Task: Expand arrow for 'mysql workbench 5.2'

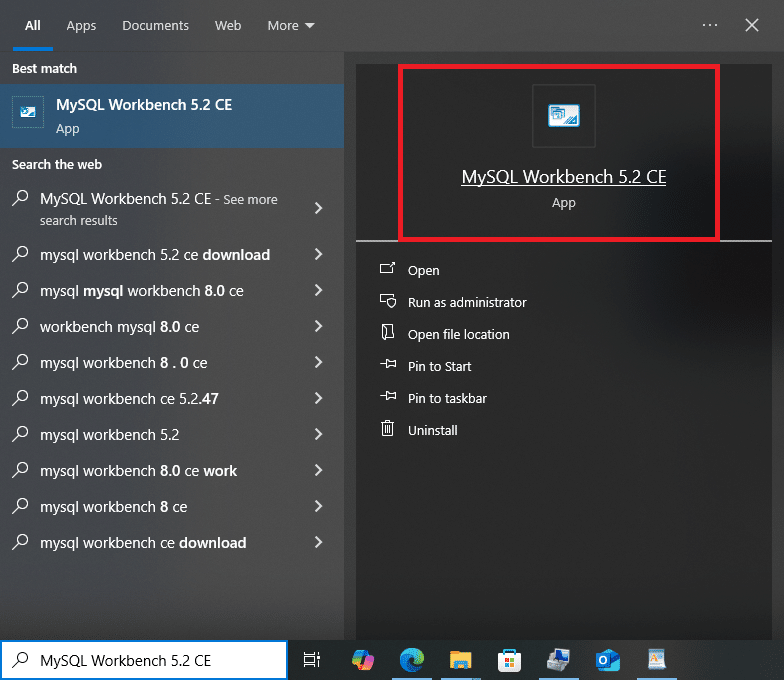Action: point(318,434)
